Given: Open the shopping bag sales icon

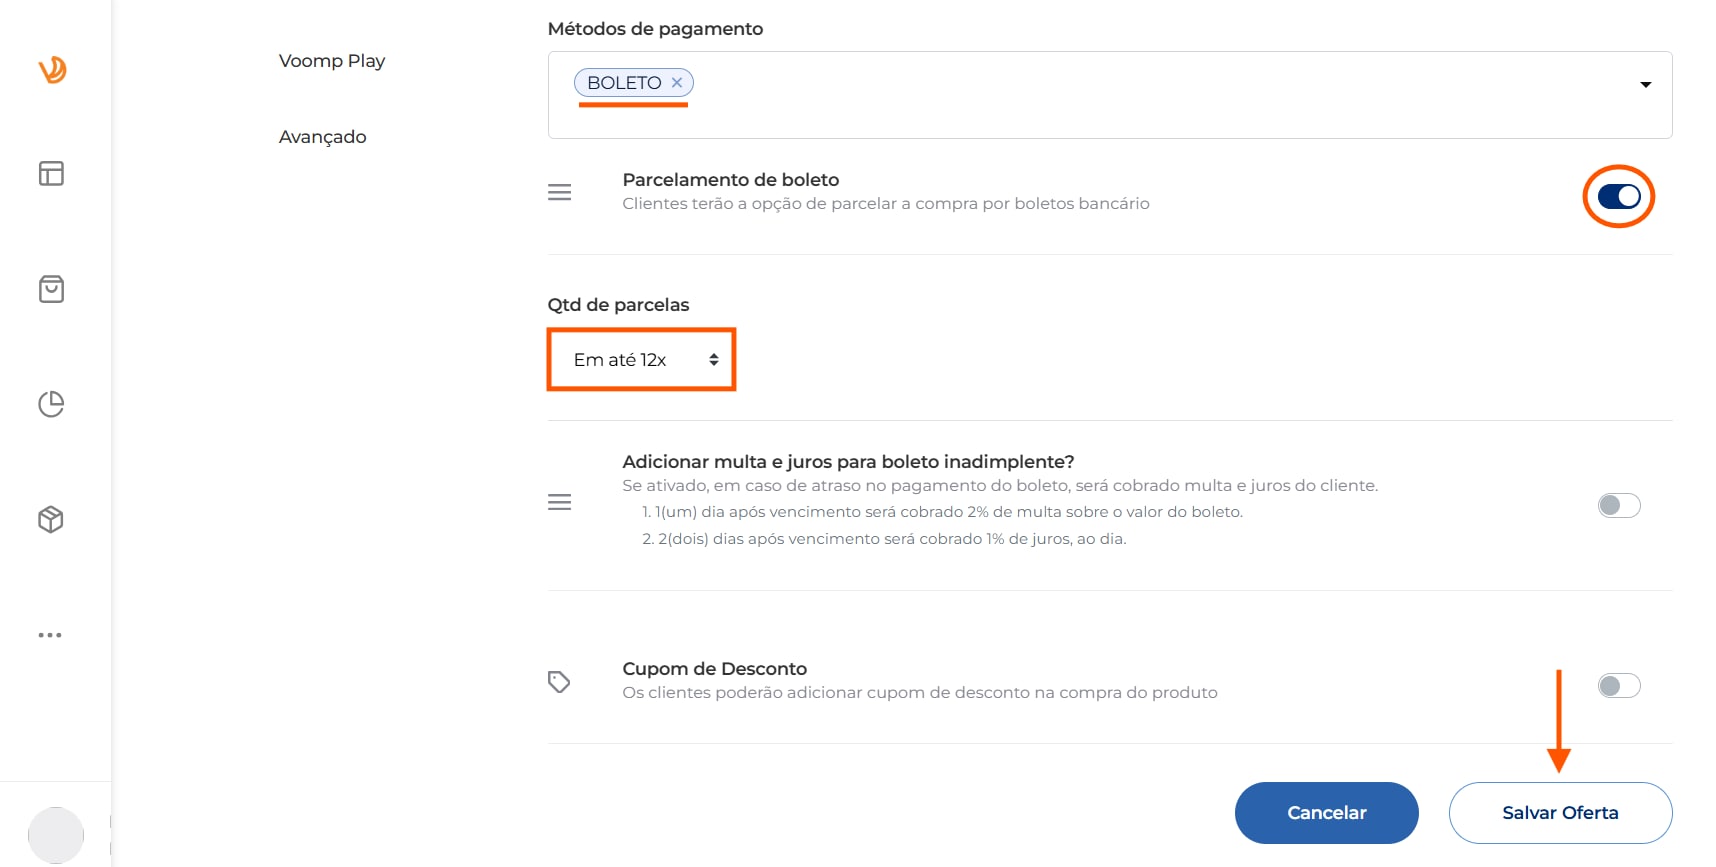Looking at the screenshot, I should click(x=51, y=289).
